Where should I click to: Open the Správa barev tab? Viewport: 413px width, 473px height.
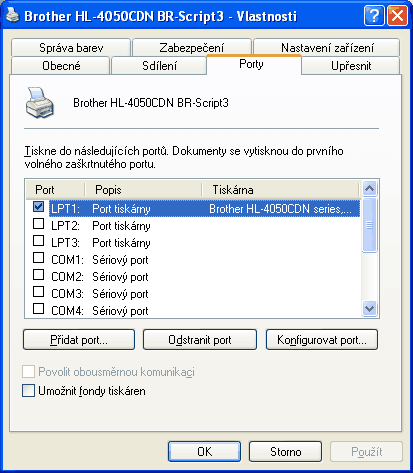click(x=71, y=48)
